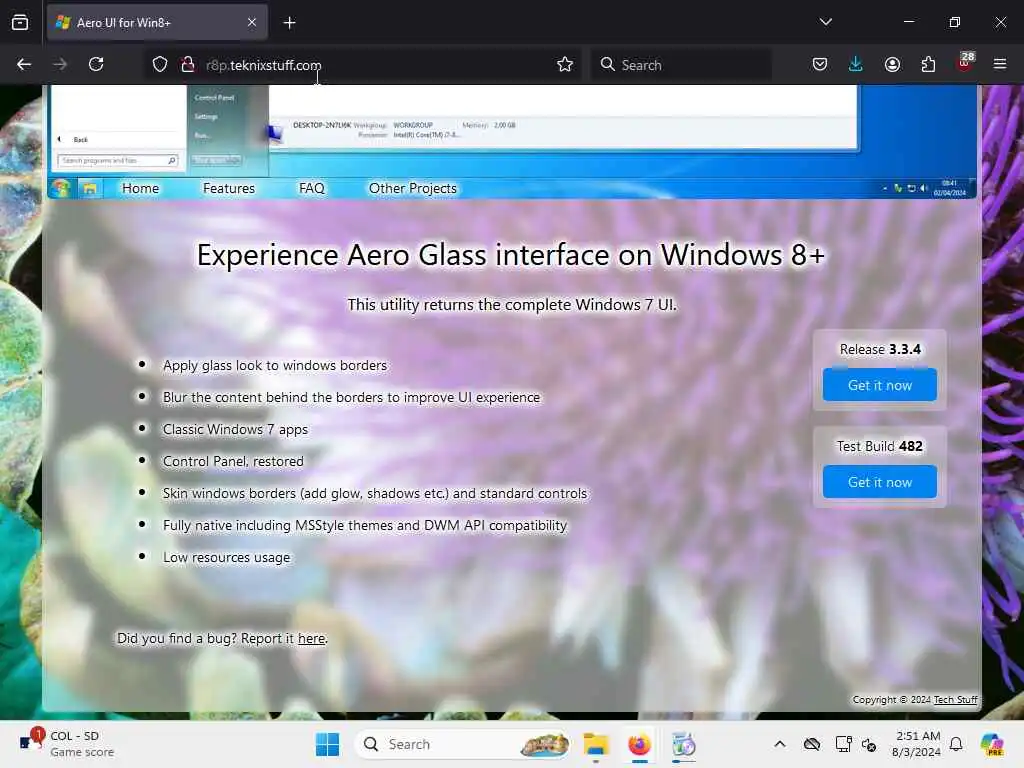
Task: Open the Other Projects menu item
Action: tap(413, 188)
